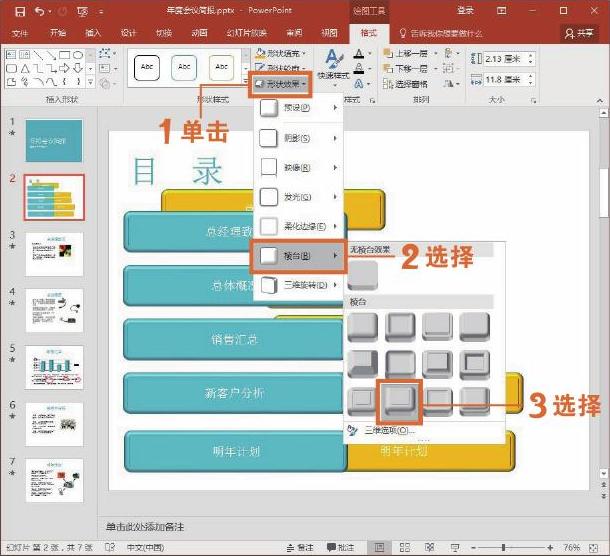
Task: Open 柔化边缘(E) soft edges submenu
Action: (298, 226)
